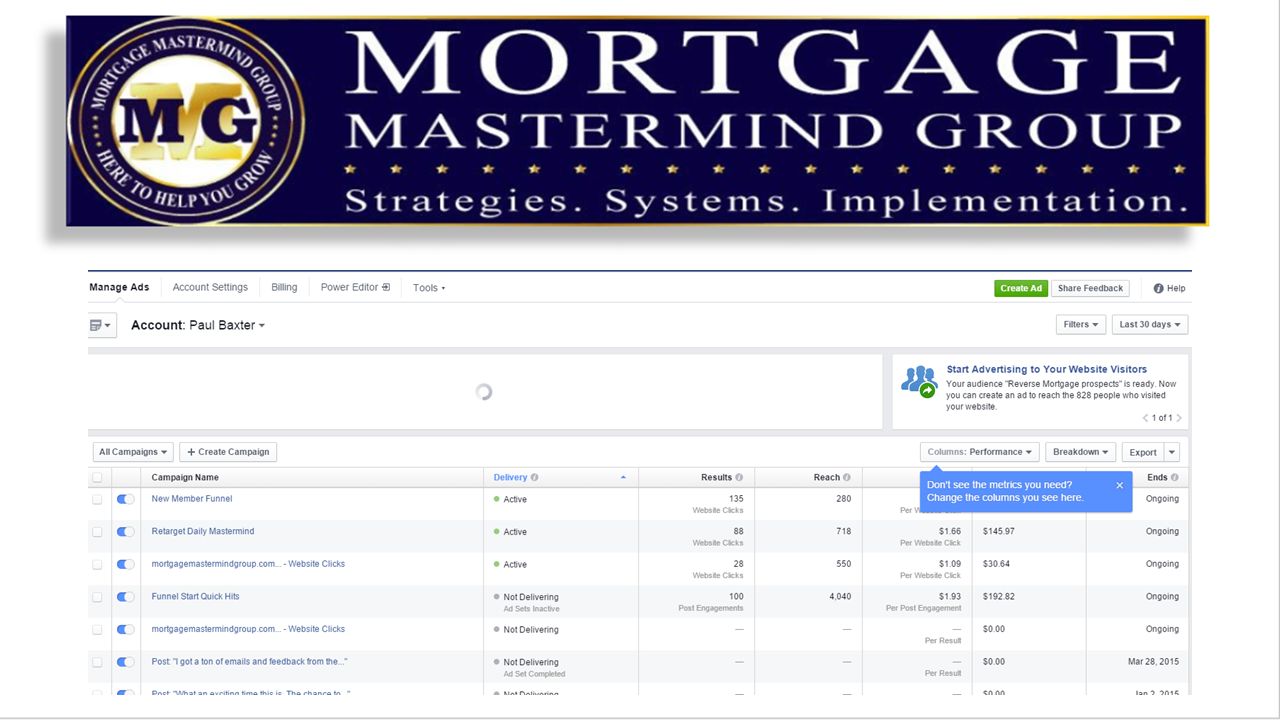Viewport: 1280px width, 720px height.
Task: Click the Delivery column info icon
Action: tap(534, 478)
